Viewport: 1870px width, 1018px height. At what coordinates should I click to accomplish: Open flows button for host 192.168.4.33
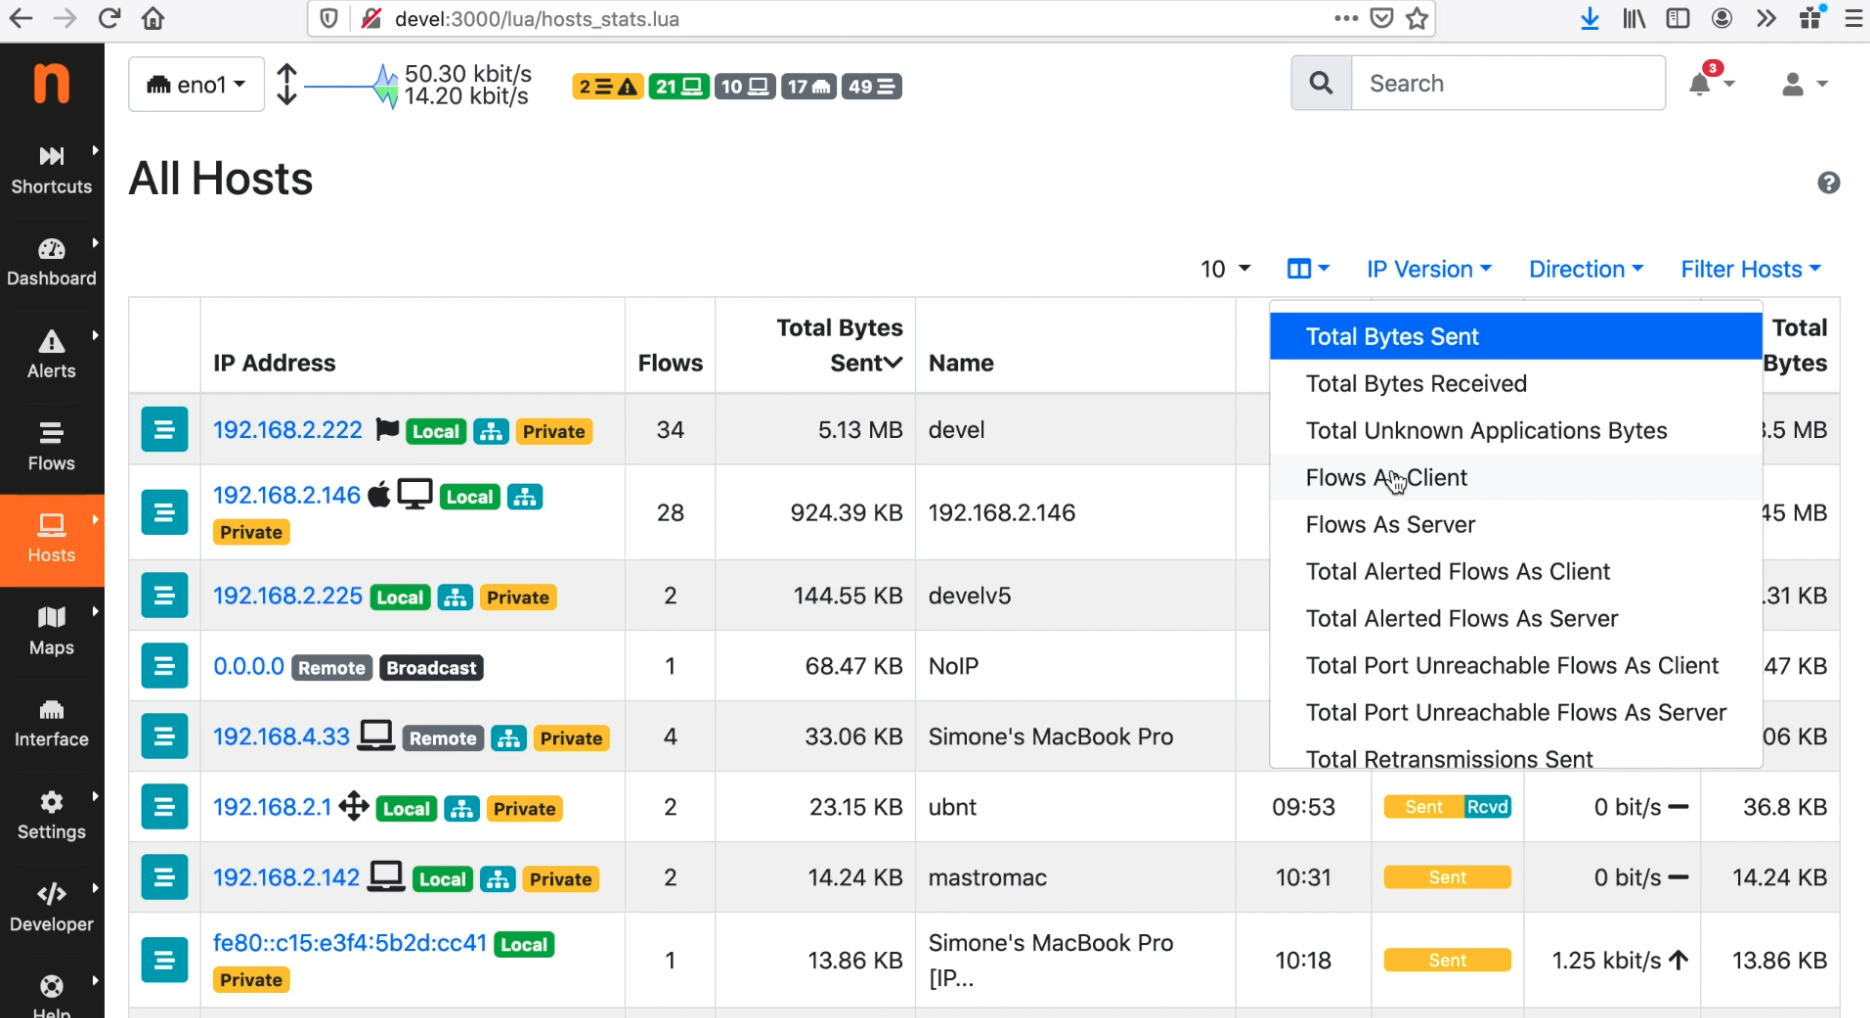click(x=164, y=737)
